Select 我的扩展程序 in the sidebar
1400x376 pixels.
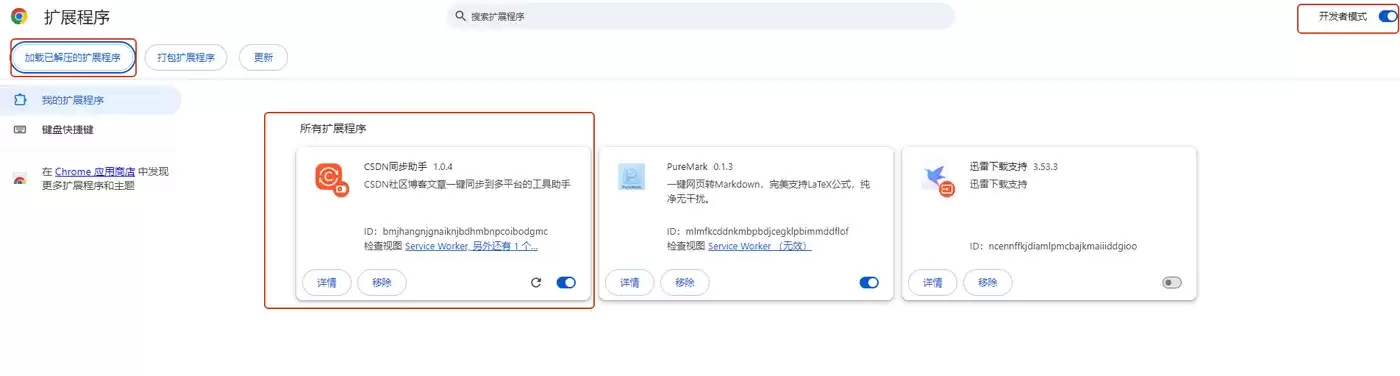90,100
